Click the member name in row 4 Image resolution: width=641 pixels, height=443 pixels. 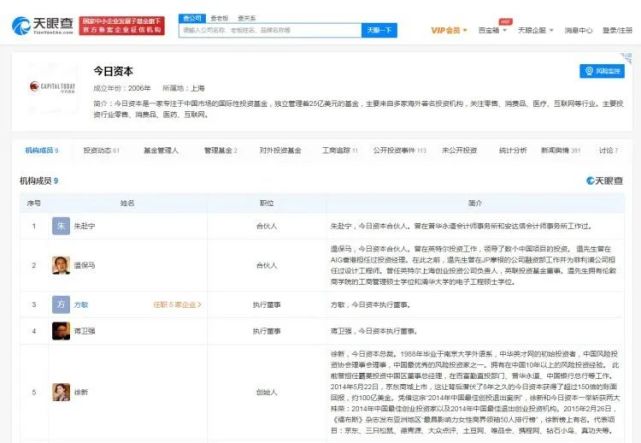[x=84, y=331]
